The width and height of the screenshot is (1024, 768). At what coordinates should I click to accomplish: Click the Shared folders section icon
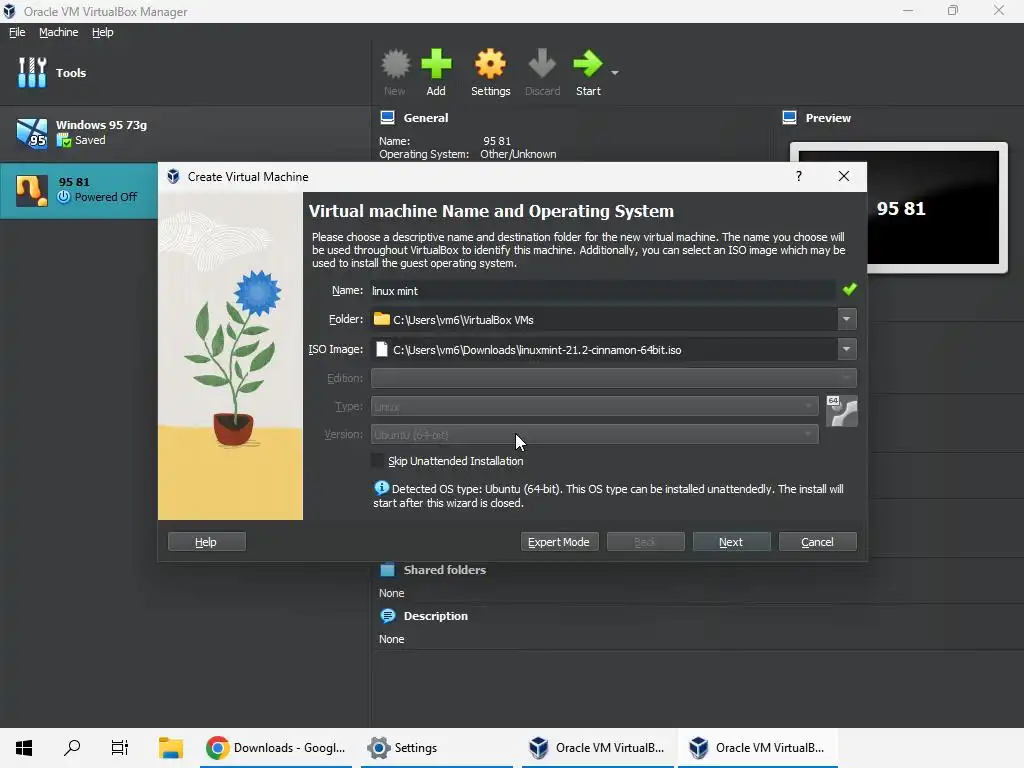tap(387, 569)
